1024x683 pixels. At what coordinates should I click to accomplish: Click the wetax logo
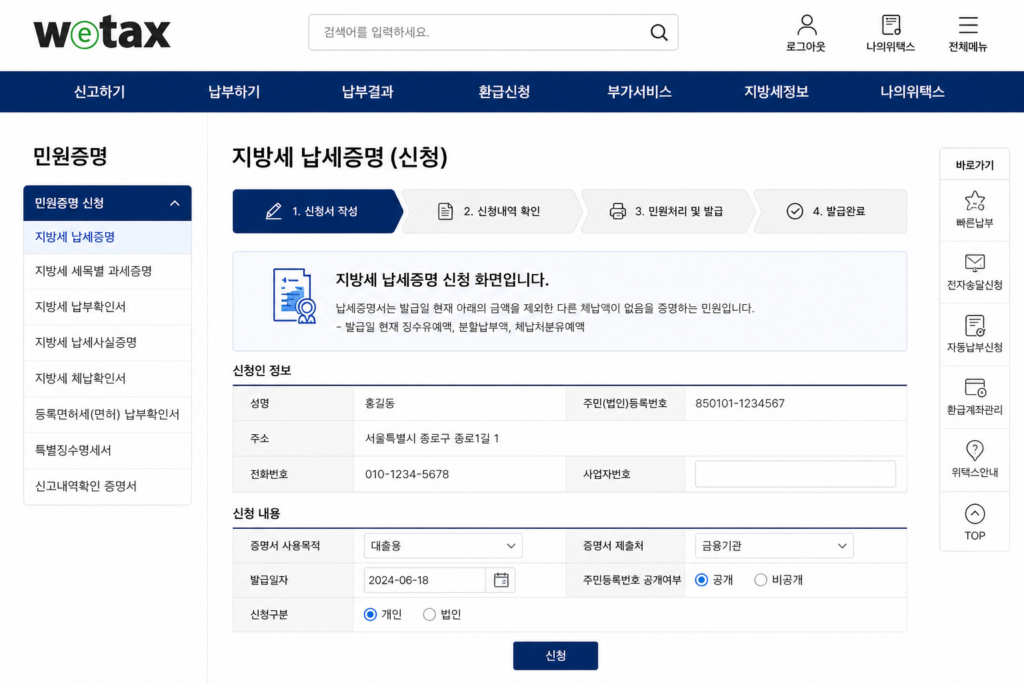pos(102,33)
